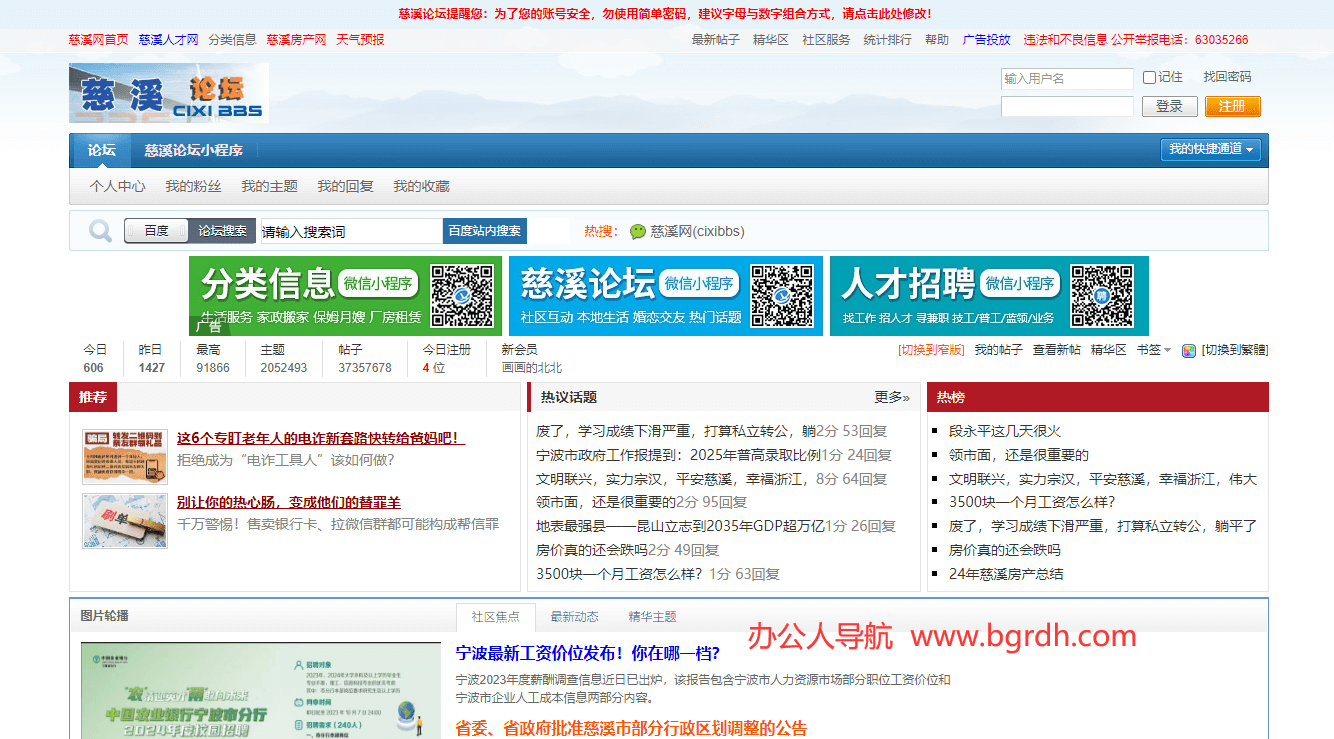This screenshot has width=1334, height=739.
Task: Focus the 请输入搜索词 search box
Action: 351,231
